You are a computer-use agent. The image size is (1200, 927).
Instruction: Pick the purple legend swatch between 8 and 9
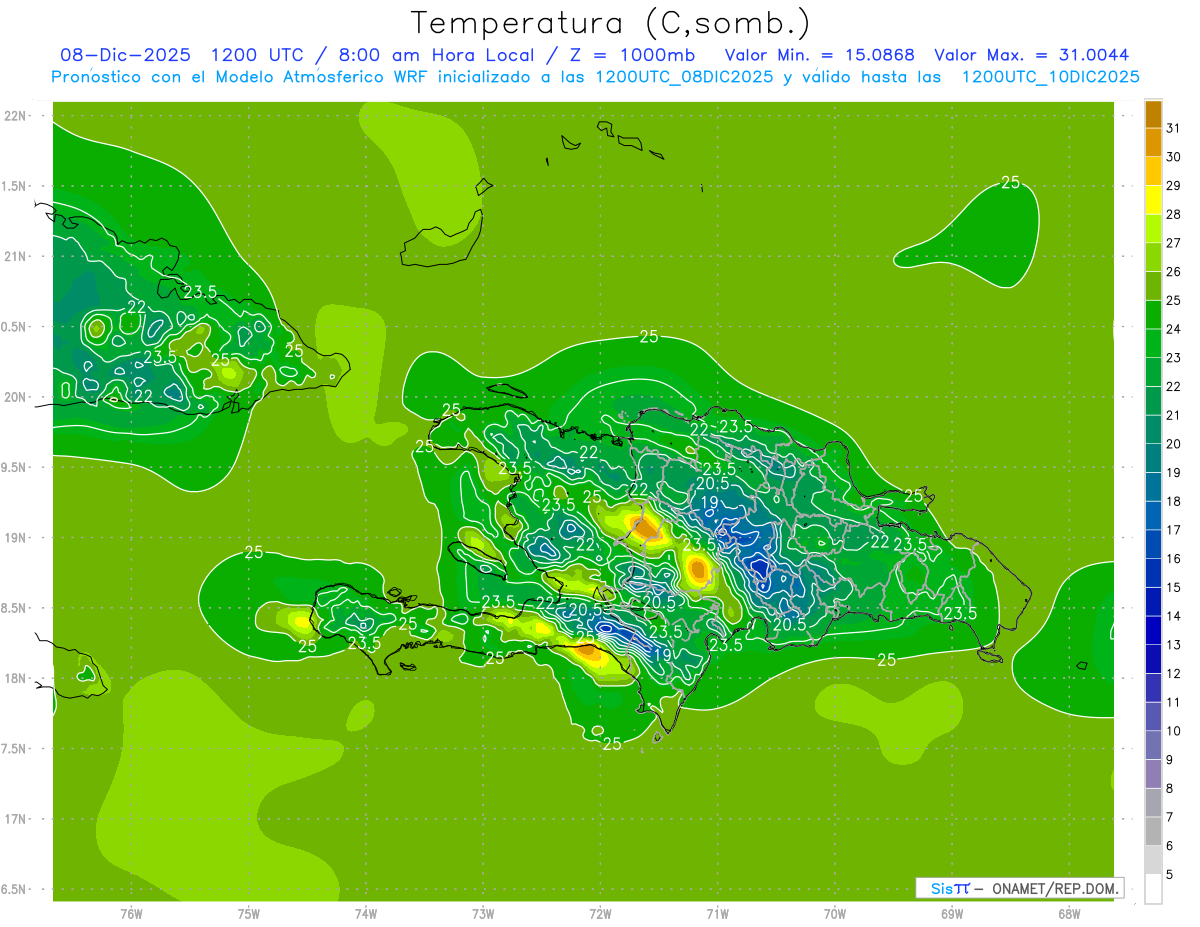[1153, 774]
